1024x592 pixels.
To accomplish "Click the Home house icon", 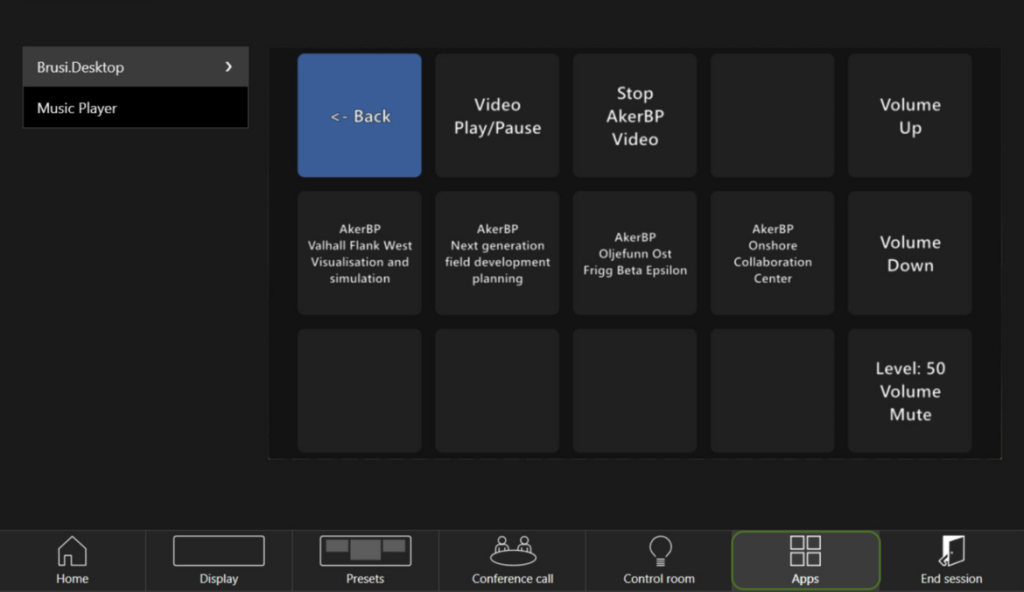I will point(72,551).
